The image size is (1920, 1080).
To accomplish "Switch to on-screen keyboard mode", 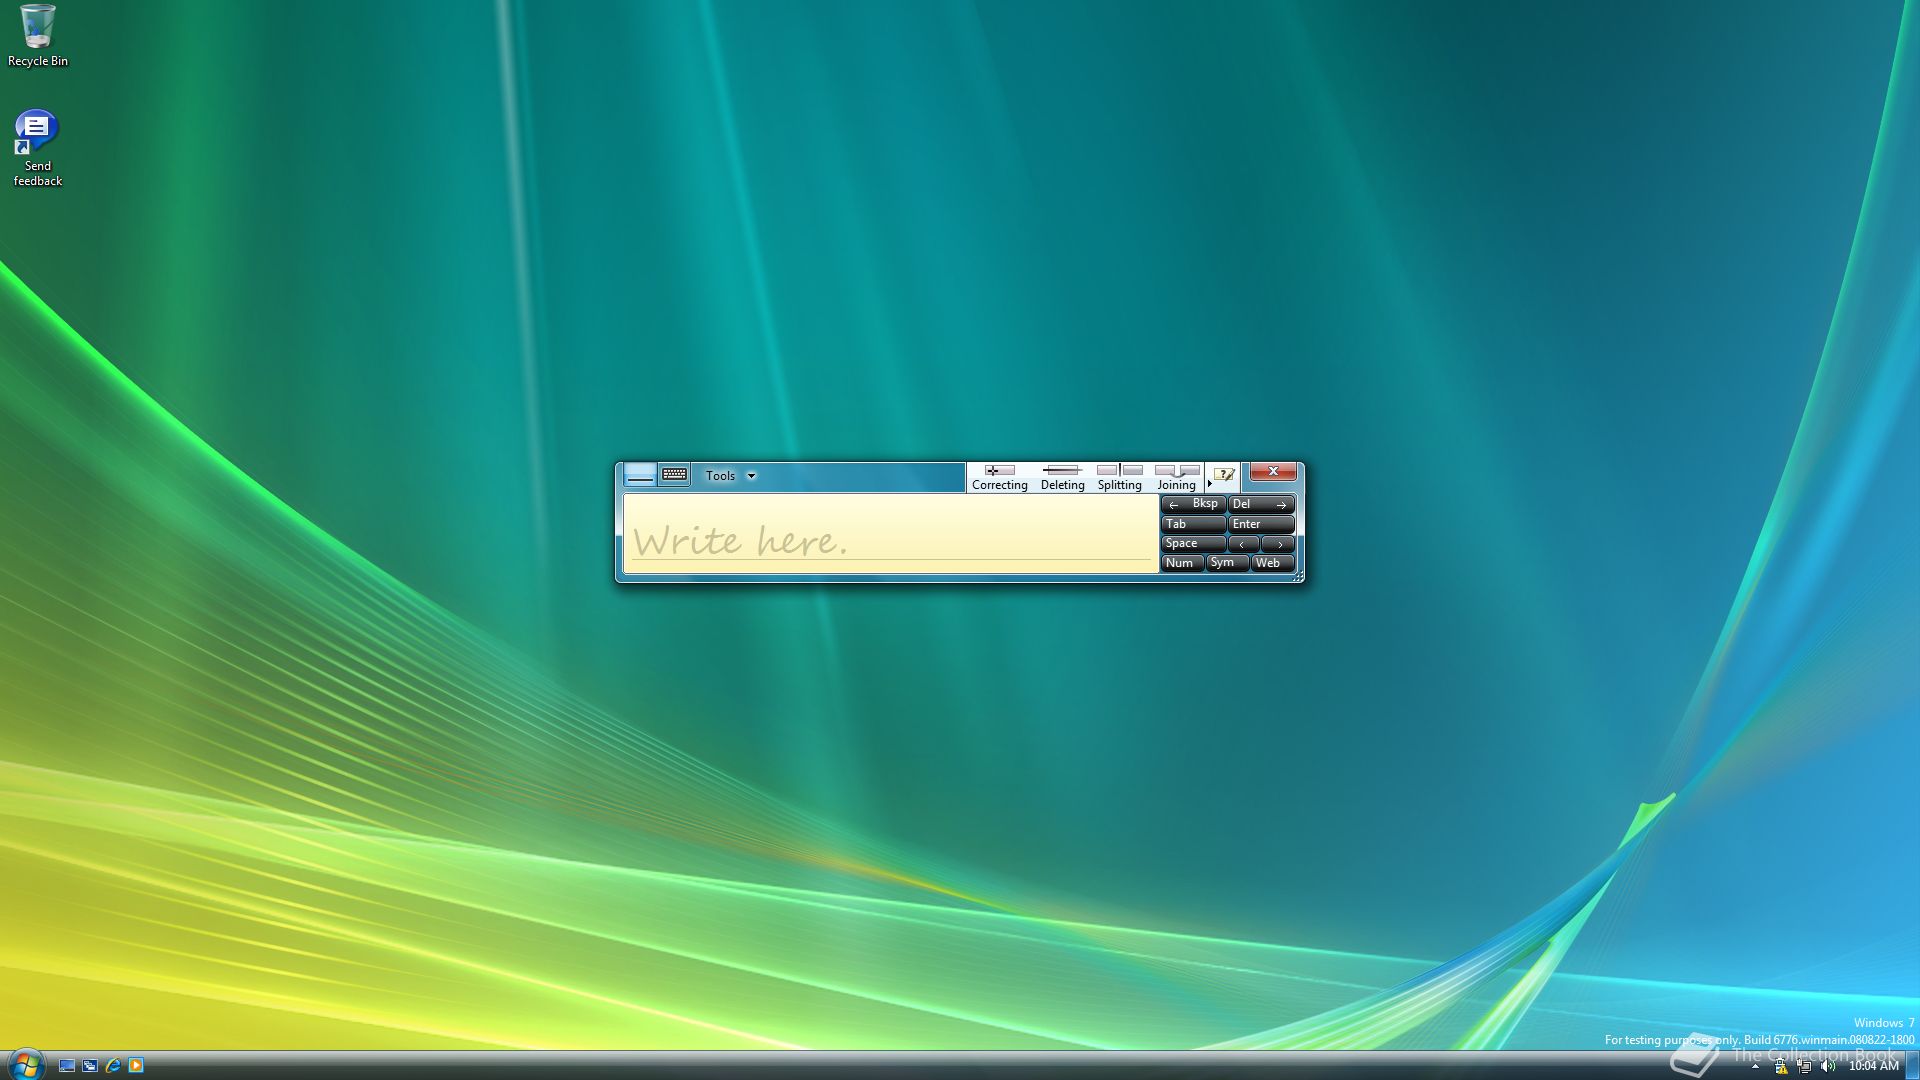I will click(x=675, y=475).
